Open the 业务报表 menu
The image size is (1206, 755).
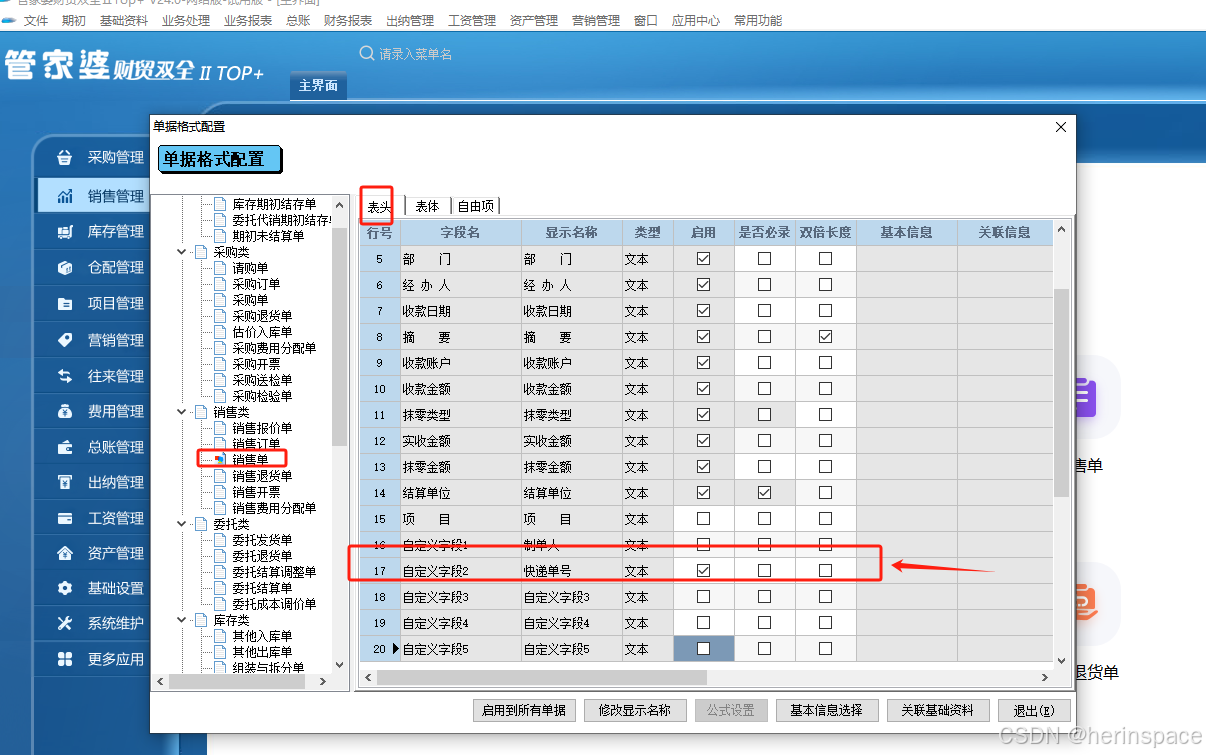click(x=247, y=20)
